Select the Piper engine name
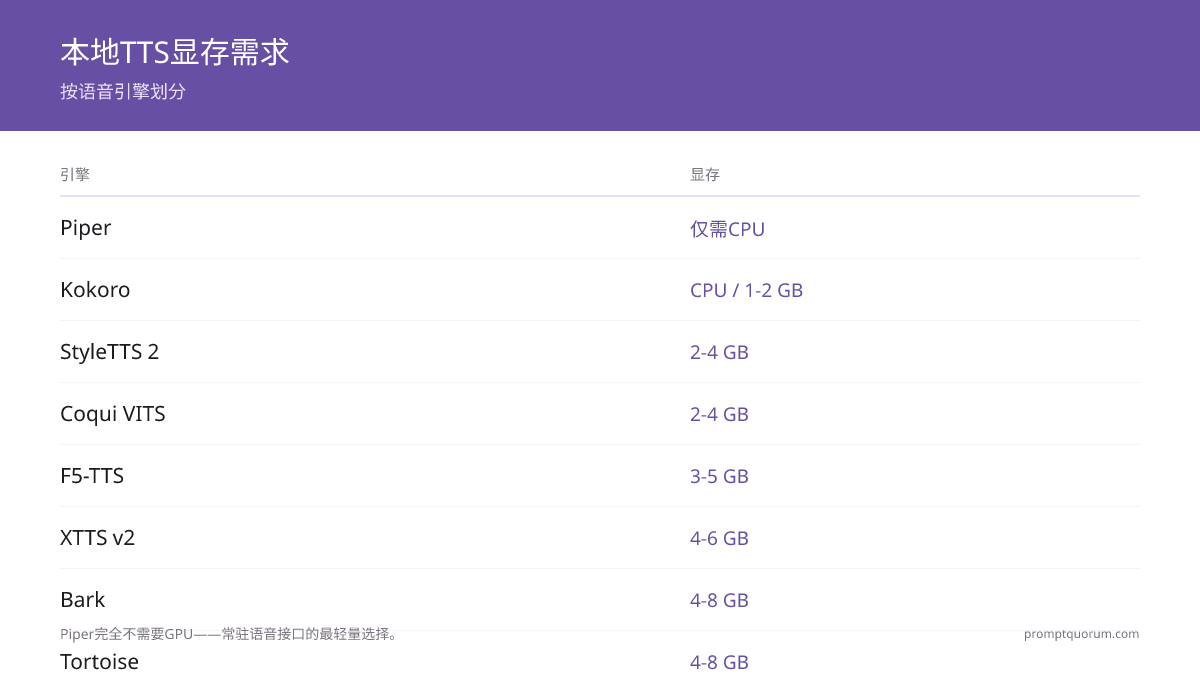Image resolution: width=1200 pixels, height=675 pixels. click(86, 228)
